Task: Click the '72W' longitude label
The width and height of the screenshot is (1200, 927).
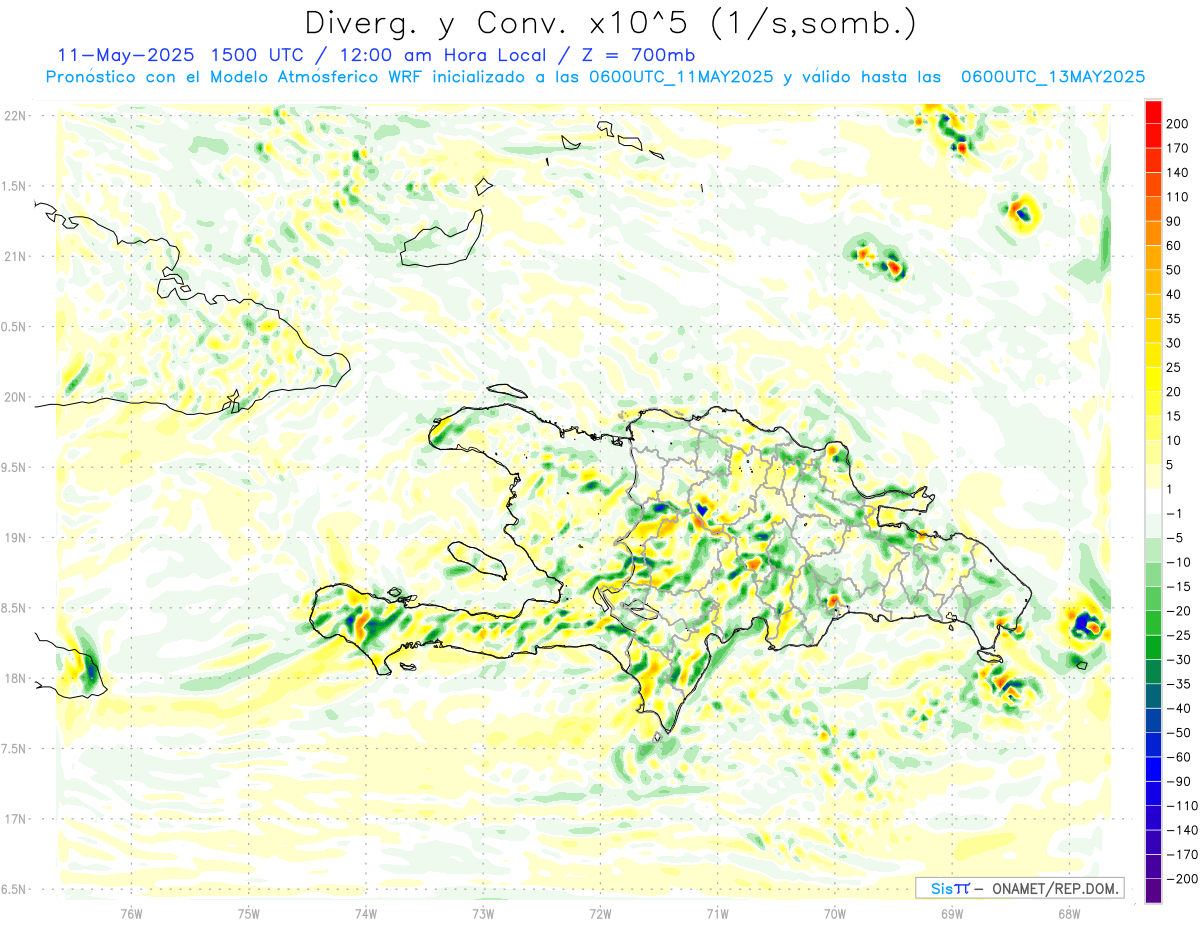Action: pyautogui.click(x=600, y=912)
